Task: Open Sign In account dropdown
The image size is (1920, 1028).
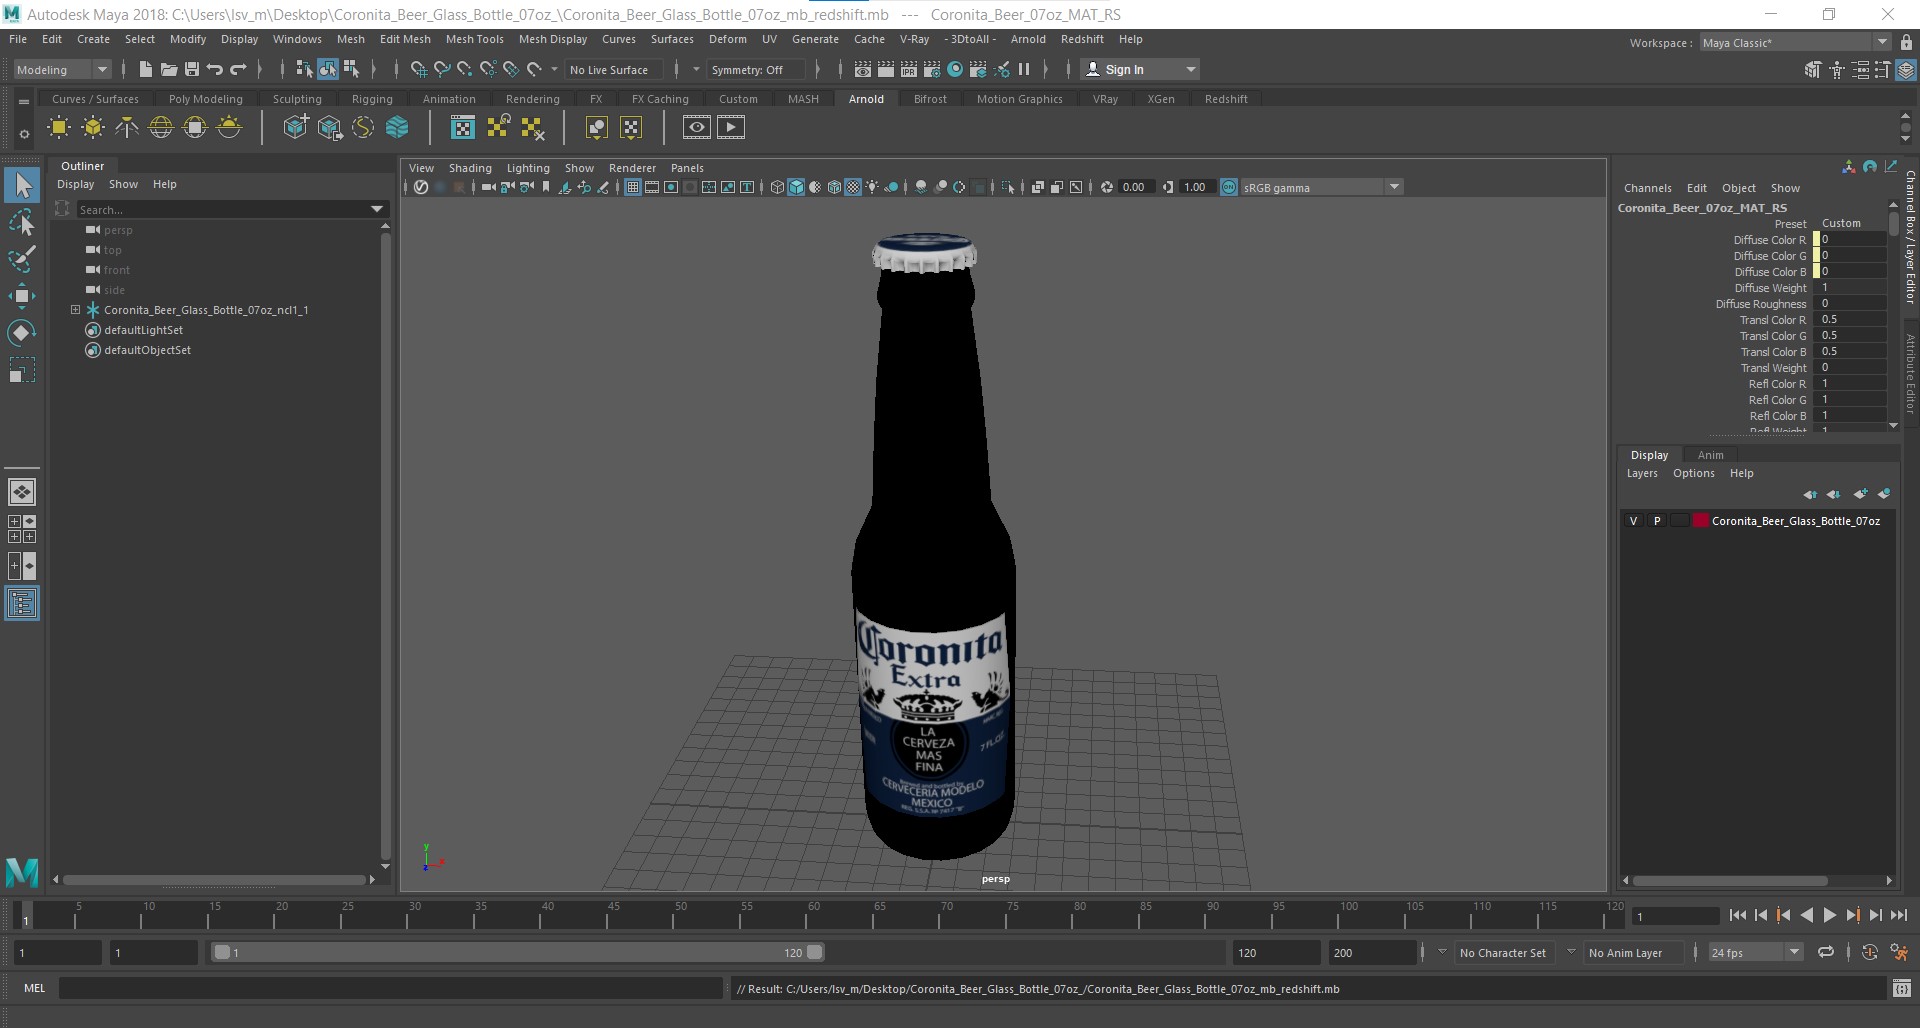Action: click(1140, 69)
